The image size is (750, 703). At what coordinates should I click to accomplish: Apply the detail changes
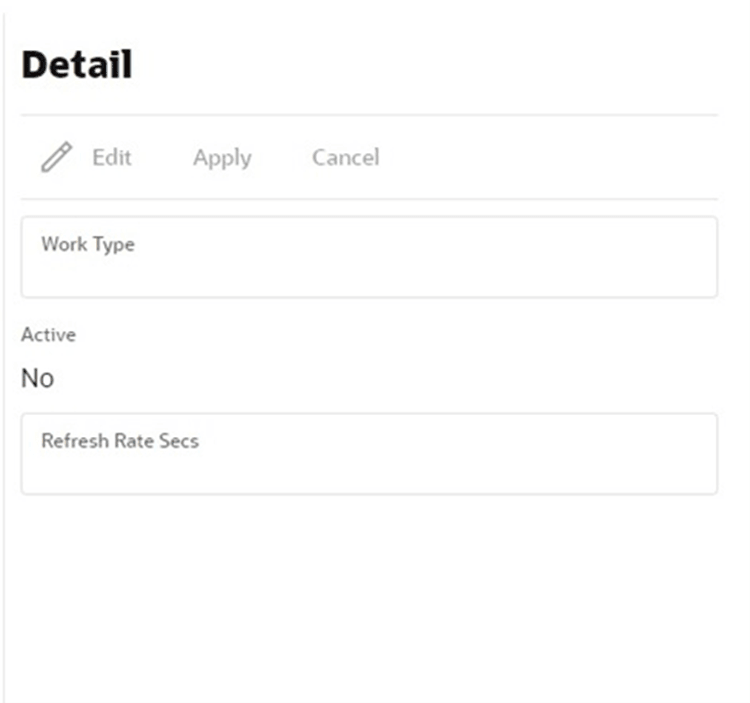coord(222,158)
